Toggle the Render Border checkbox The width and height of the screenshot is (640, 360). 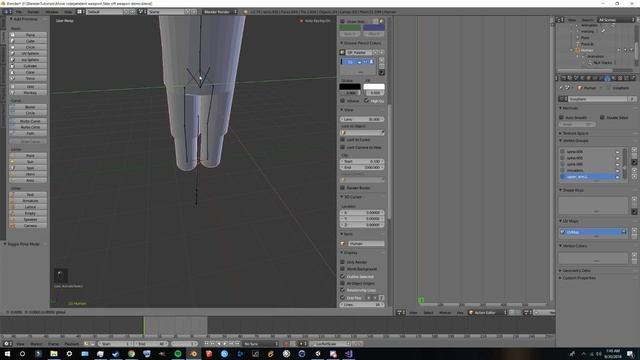343,188
